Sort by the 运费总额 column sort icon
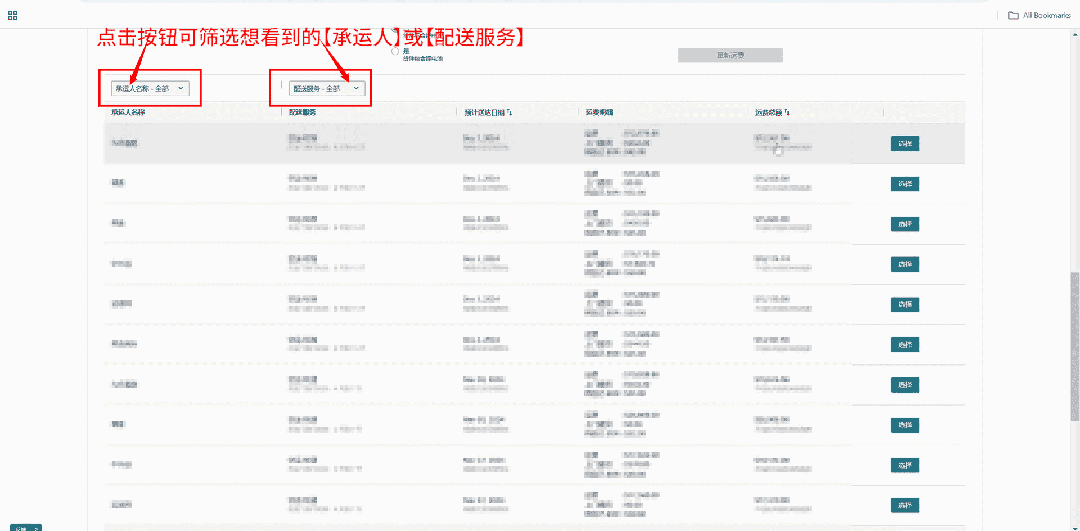This screenshot has width=1080, height=531. click(787, 112)
